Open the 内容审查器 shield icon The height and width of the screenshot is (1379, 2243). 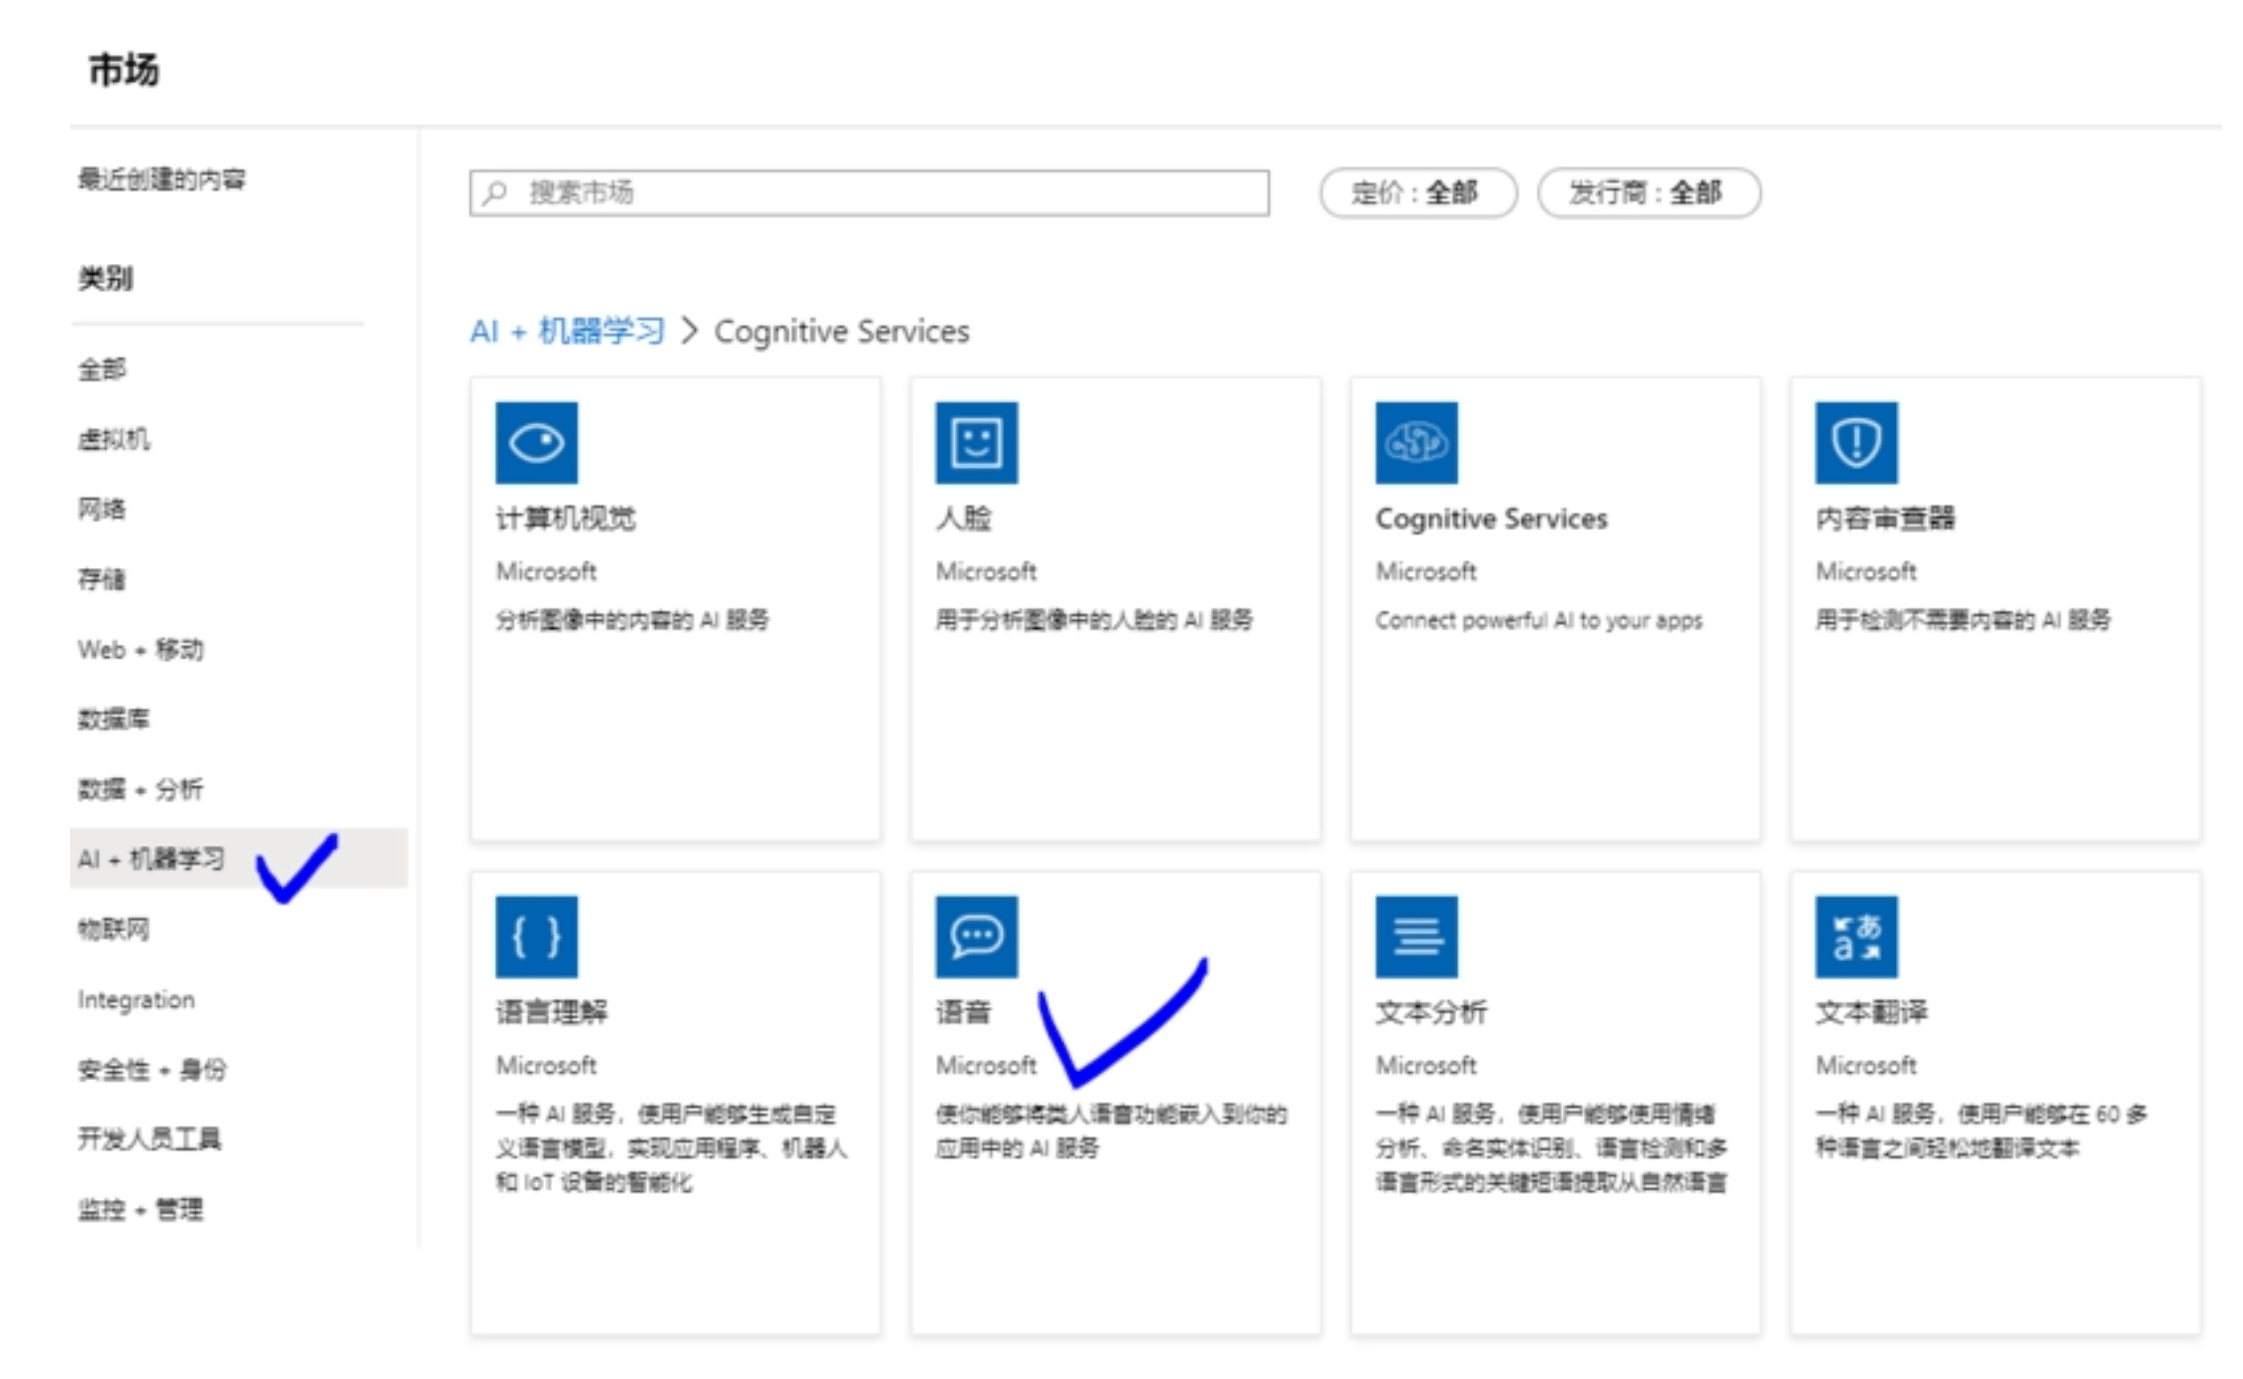point(1856,443)
